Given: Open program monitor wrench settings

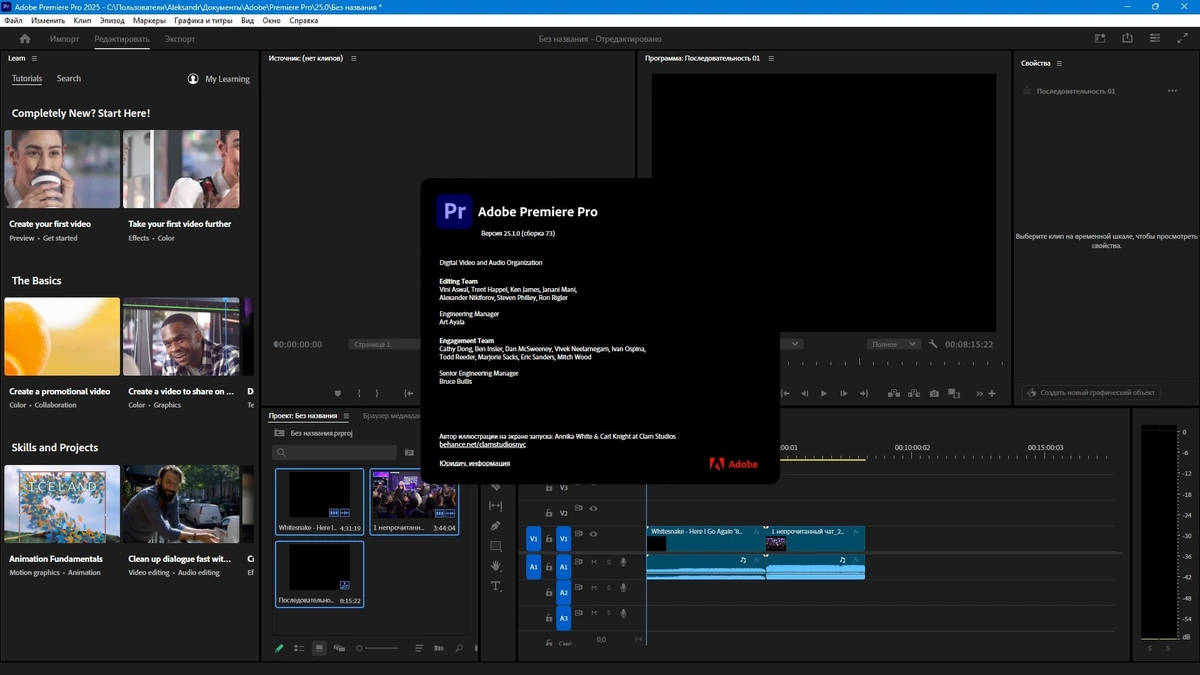Looking at the screenshot, I should tap(933, 344).
